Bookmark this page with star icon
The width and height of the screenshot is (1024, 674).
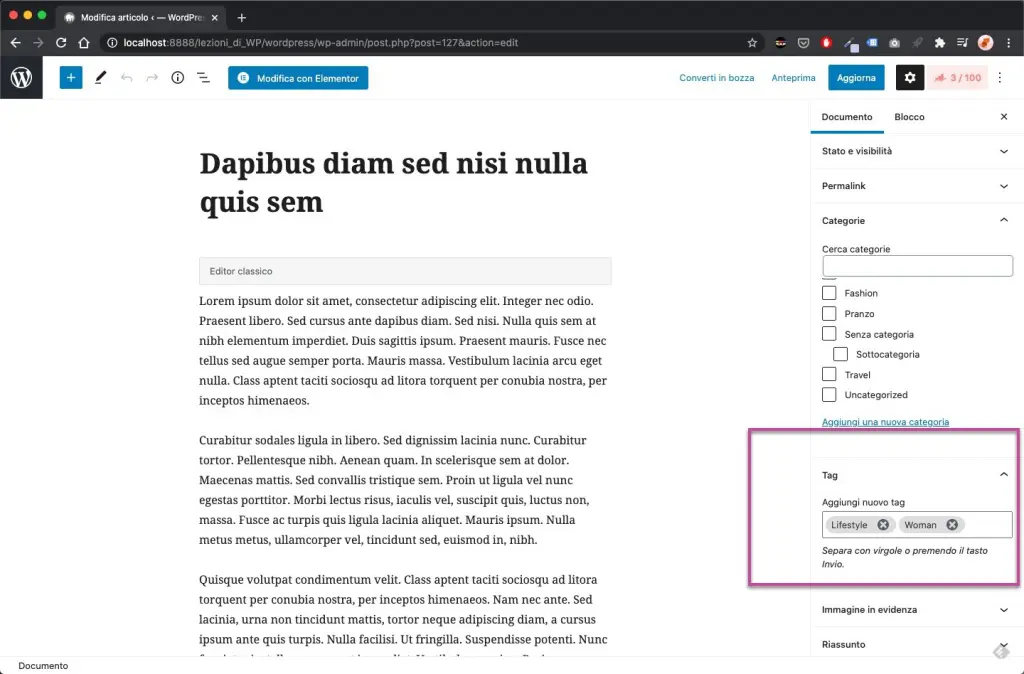click(x=752, y=42)
